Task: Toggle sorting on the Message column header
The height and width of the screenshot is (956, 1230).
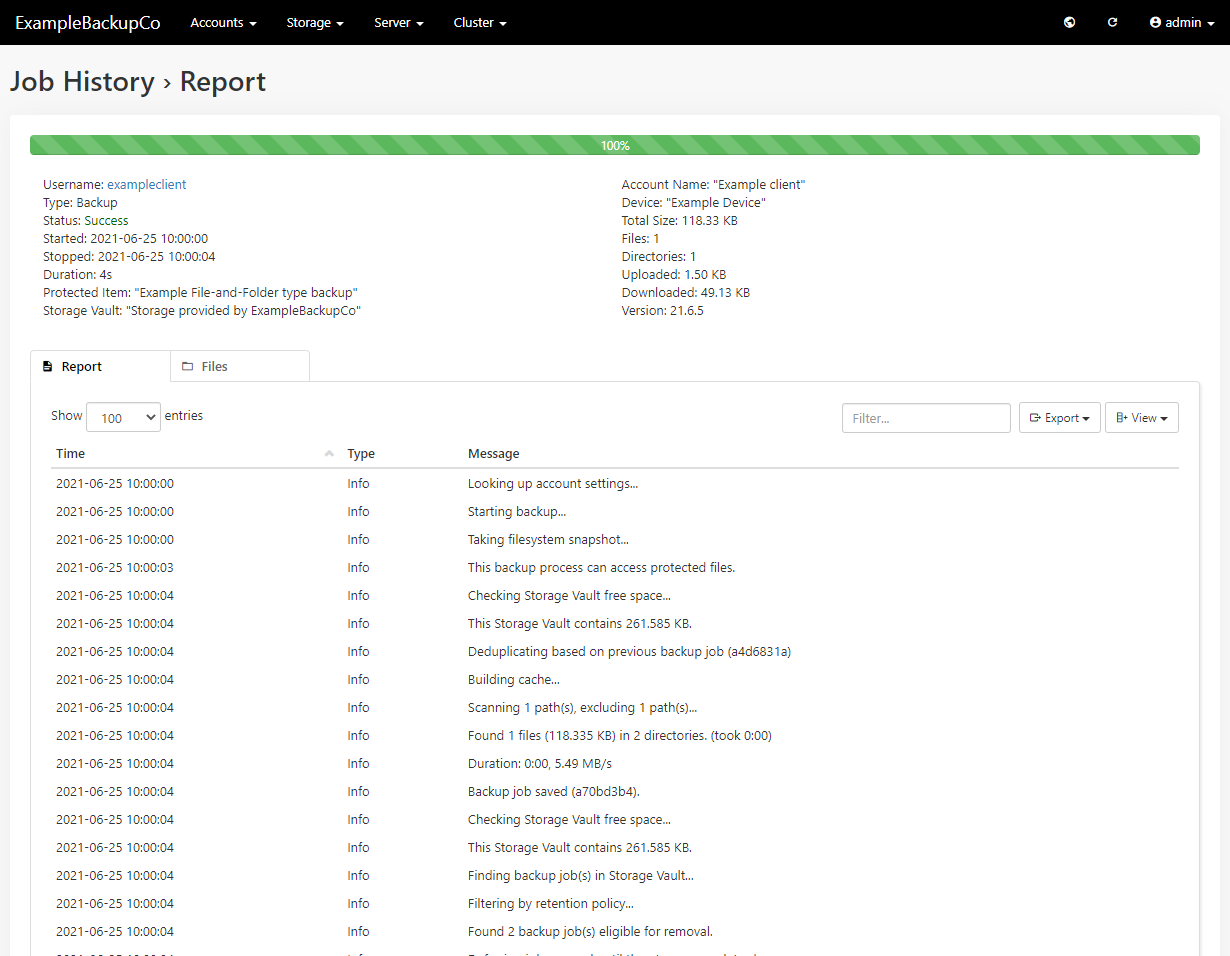Action: click(x=493, y=453)
